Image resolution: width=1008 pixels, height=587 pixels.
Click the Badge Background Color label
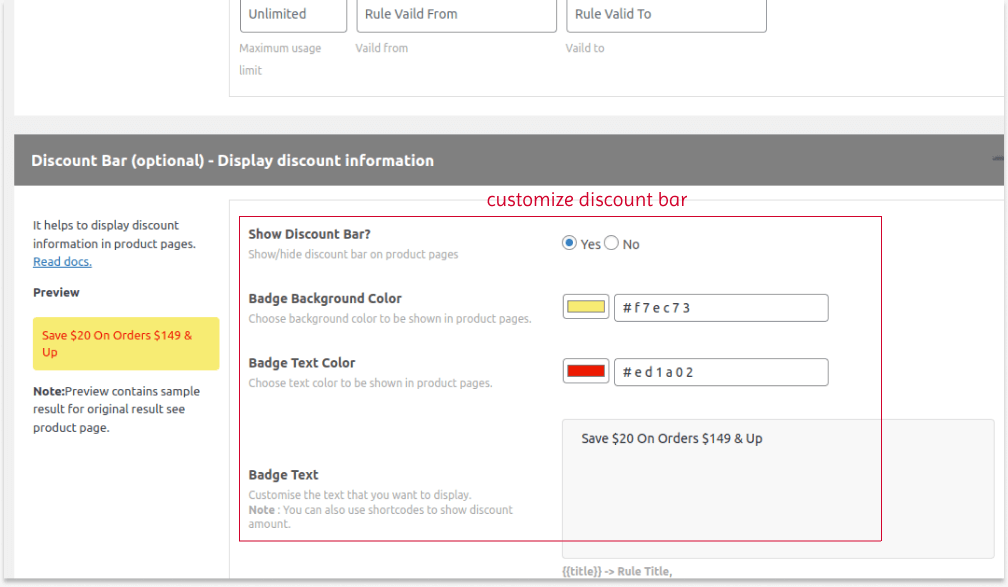click(325, 298)
